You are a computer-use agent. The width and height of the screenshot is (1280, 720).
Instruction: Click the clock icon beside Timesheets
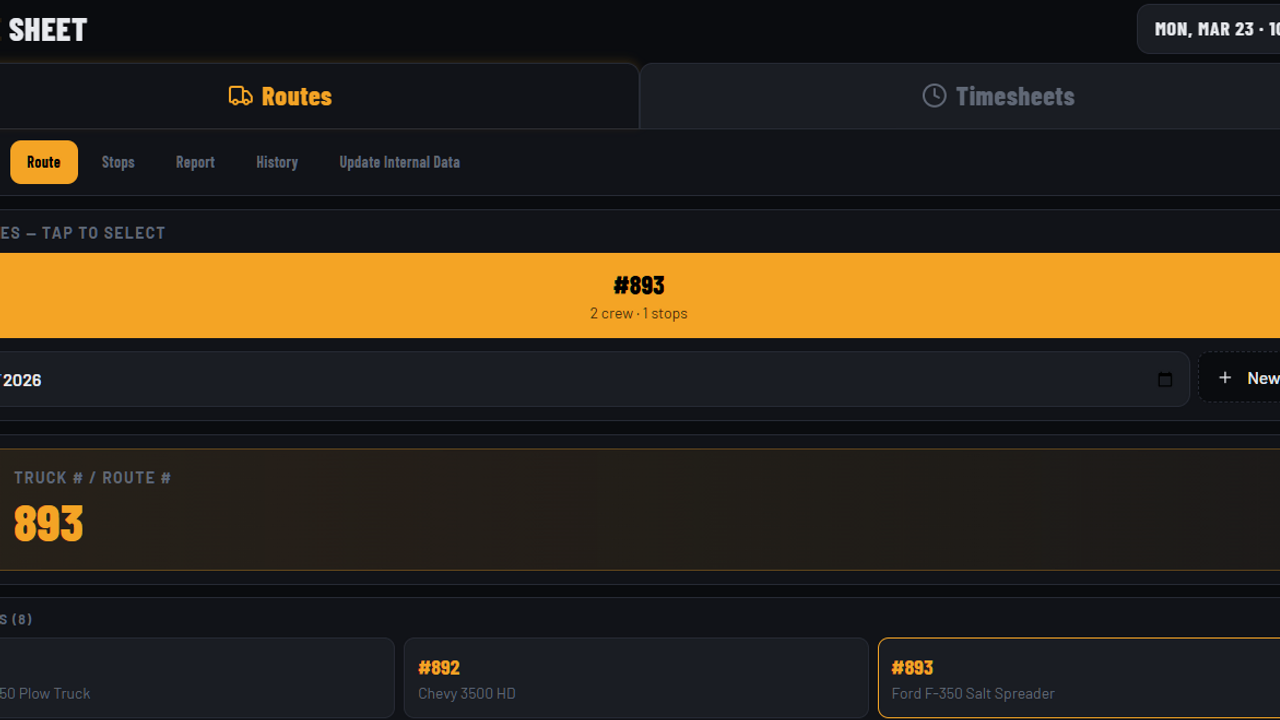point(934,95)
